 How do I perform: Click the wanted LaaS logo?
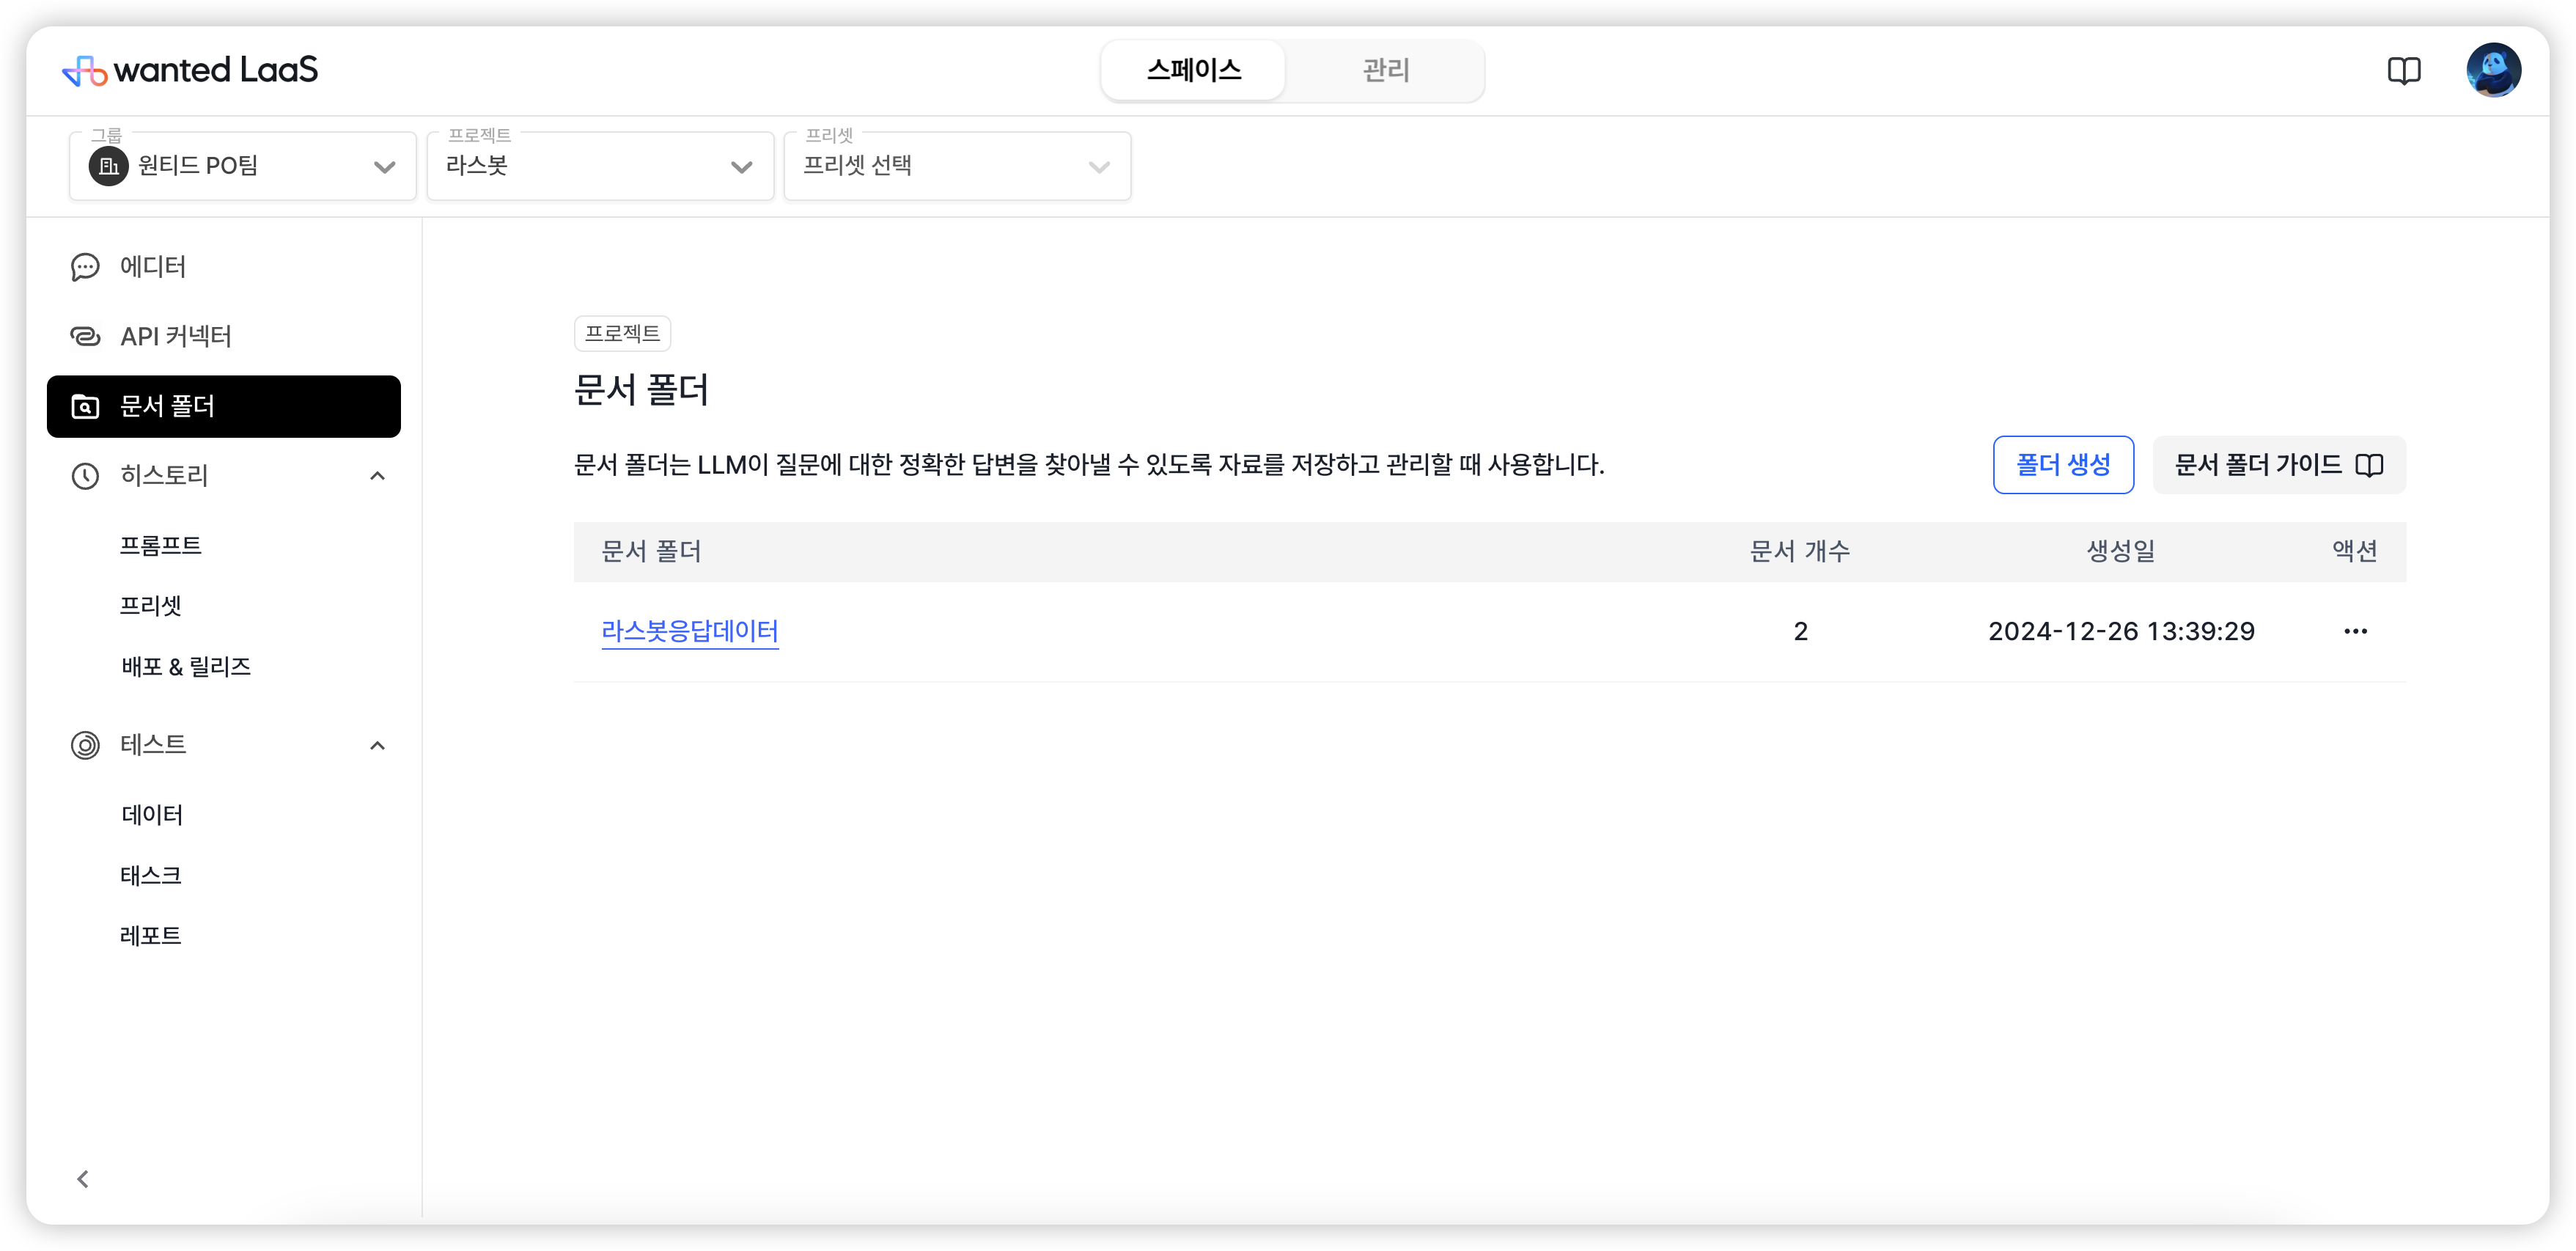189,70
